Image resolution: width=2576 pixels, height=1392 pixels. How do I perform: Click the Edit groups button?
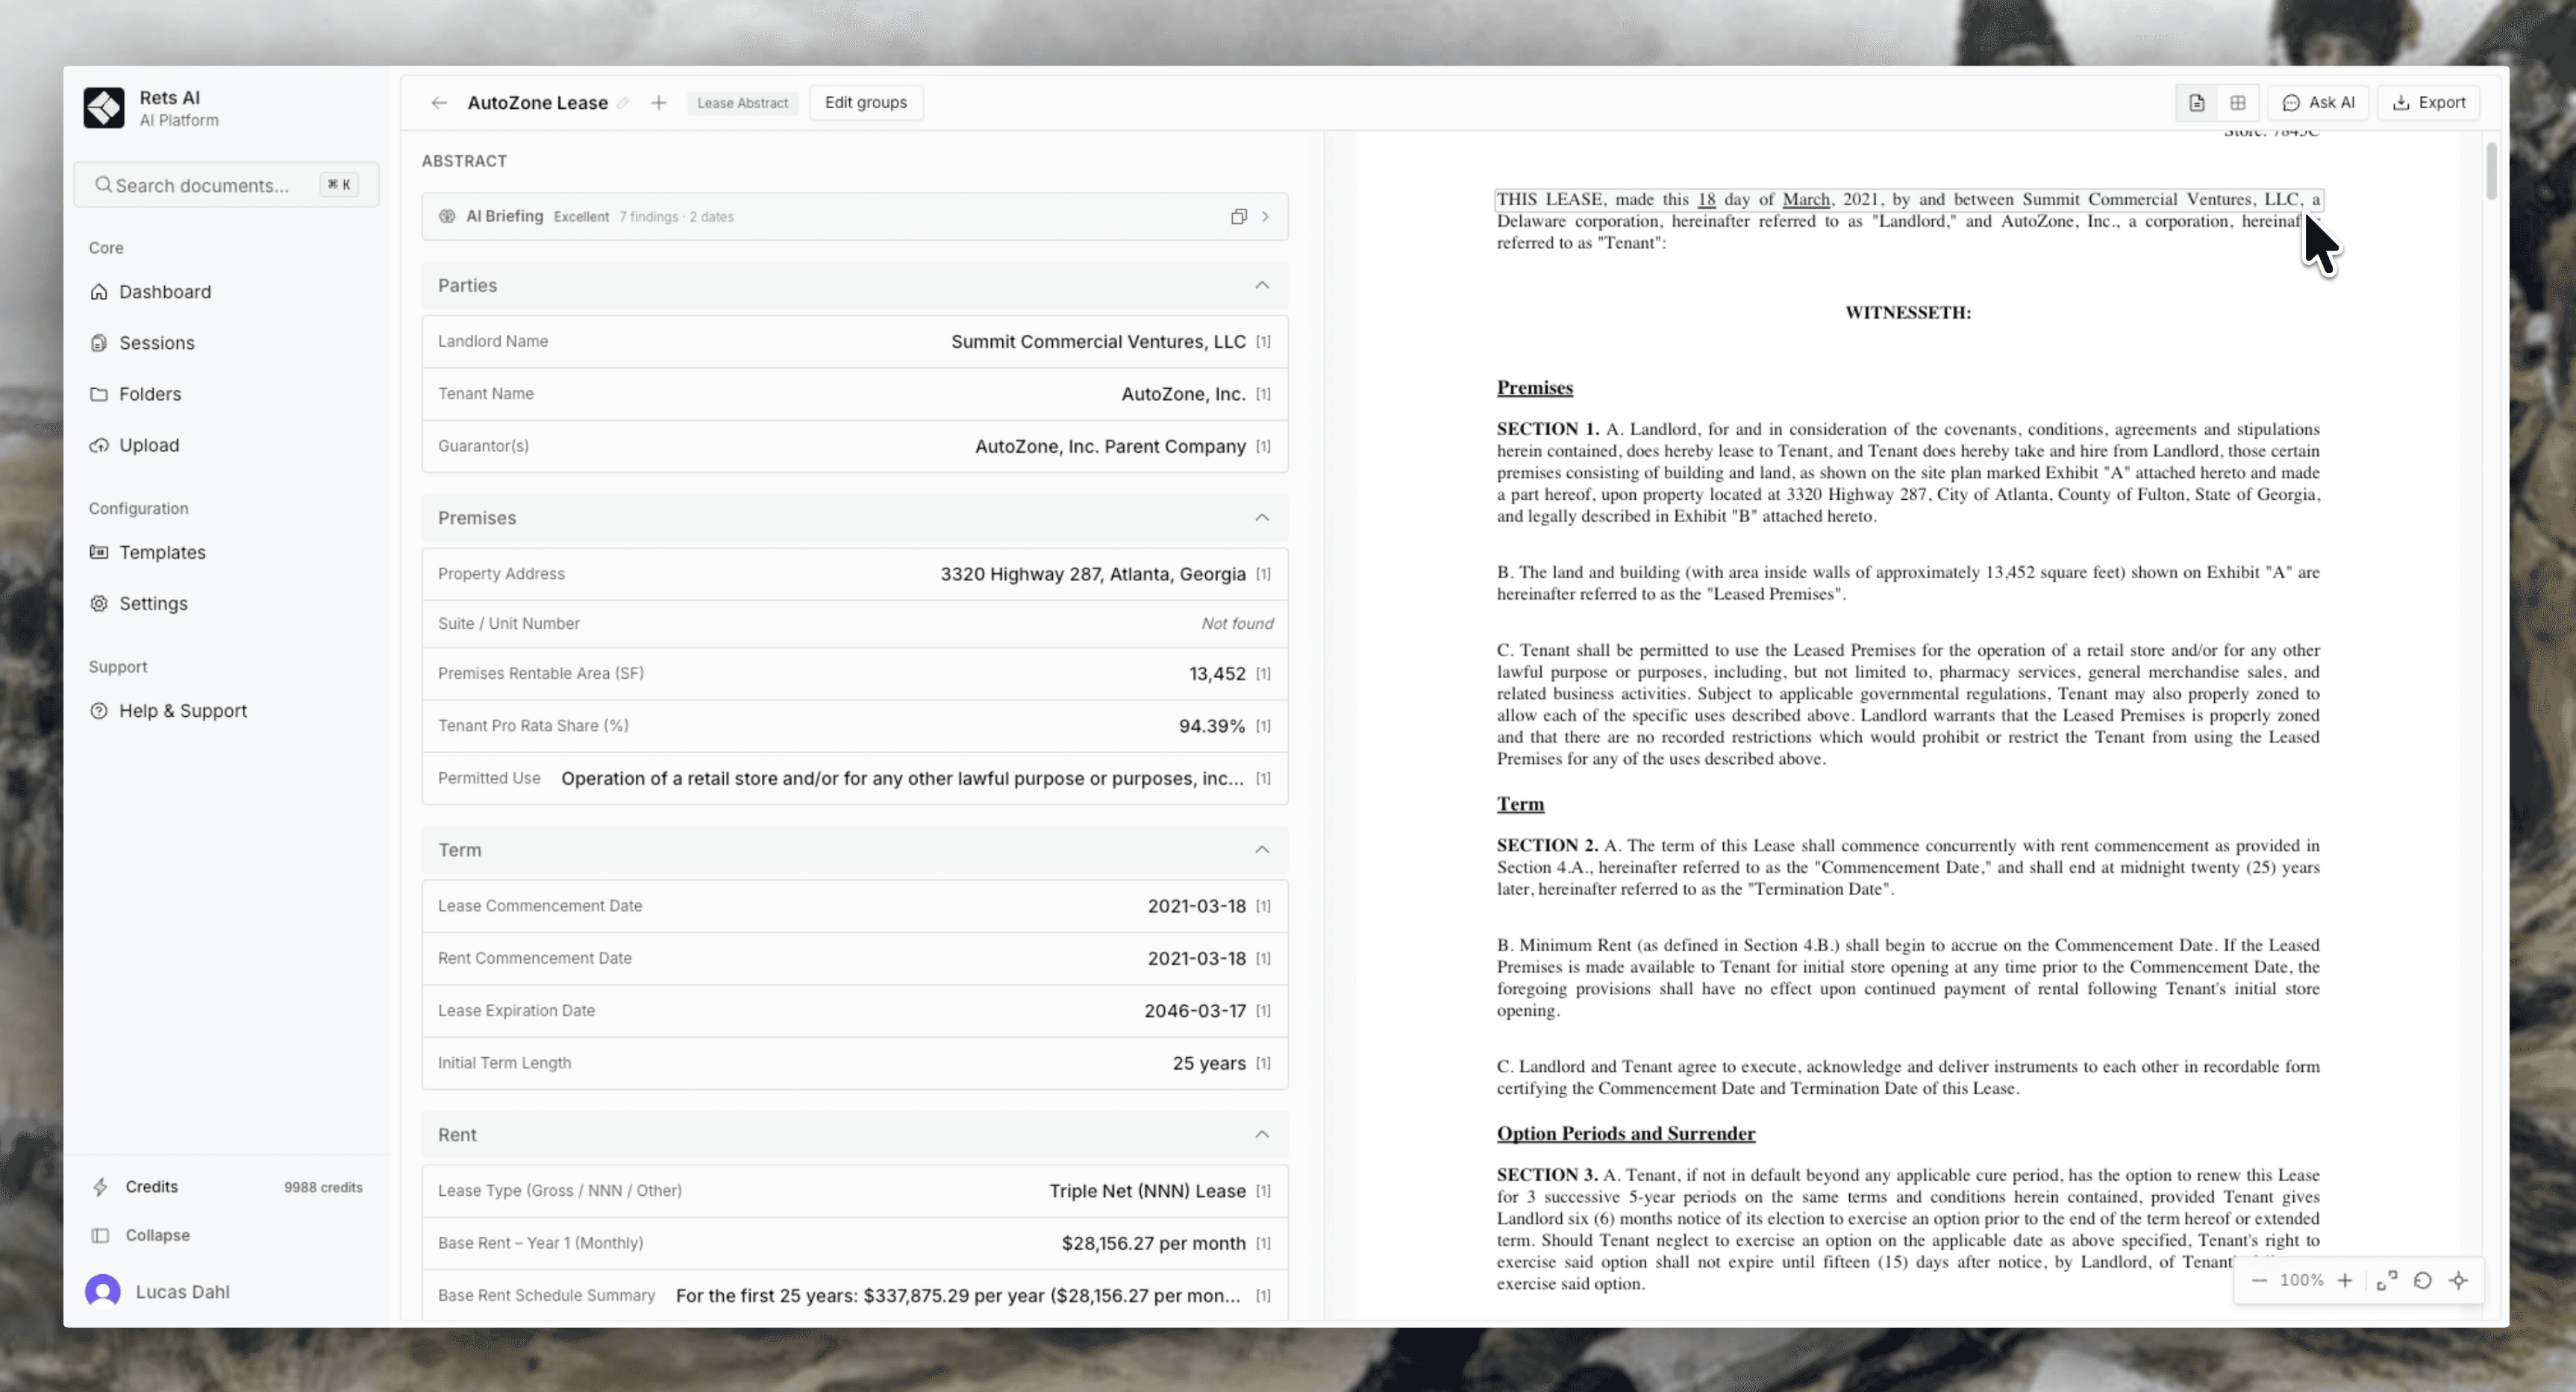click(865, 103)
